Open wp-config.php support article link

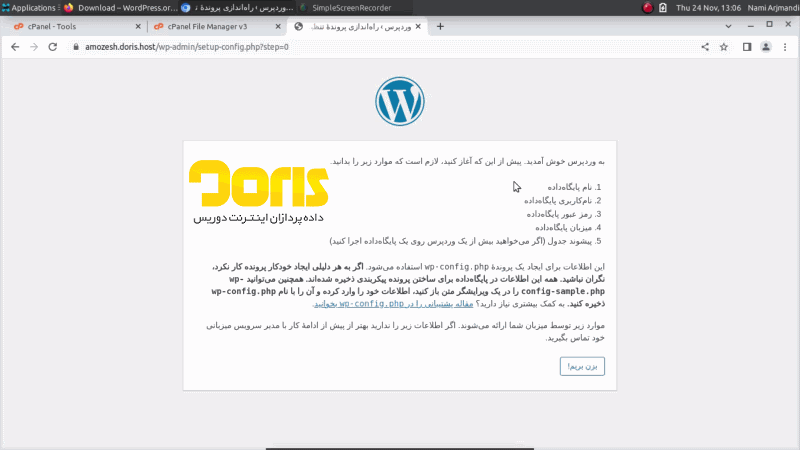coord(393,304)
